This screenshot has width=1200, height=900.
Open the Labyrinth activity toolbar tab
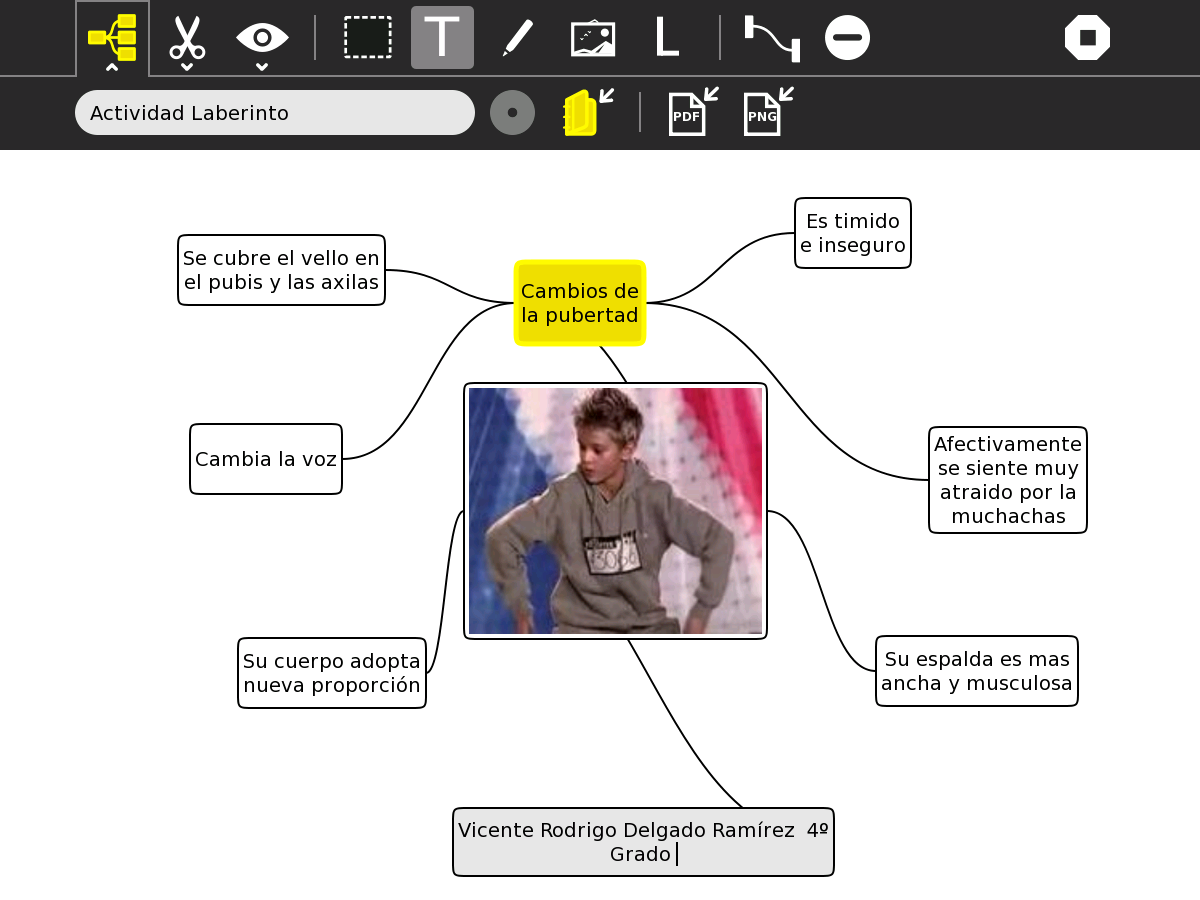tap(112, 37)
